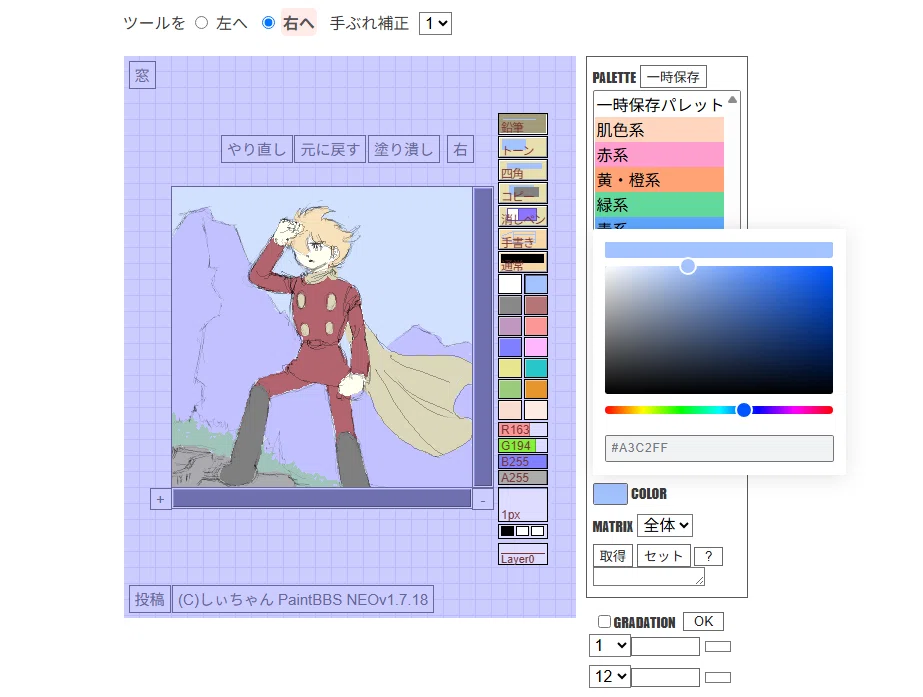Click the 窓 window button
The width and height of the screenshot is (923, 697).
click(x=142, y=75)
